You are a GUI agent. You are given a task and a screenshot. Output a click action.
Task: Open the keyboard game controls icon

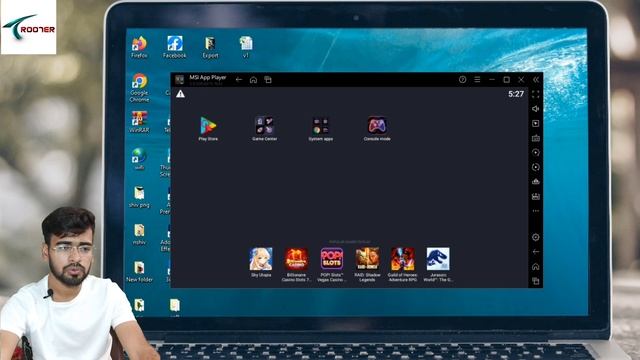536,138
